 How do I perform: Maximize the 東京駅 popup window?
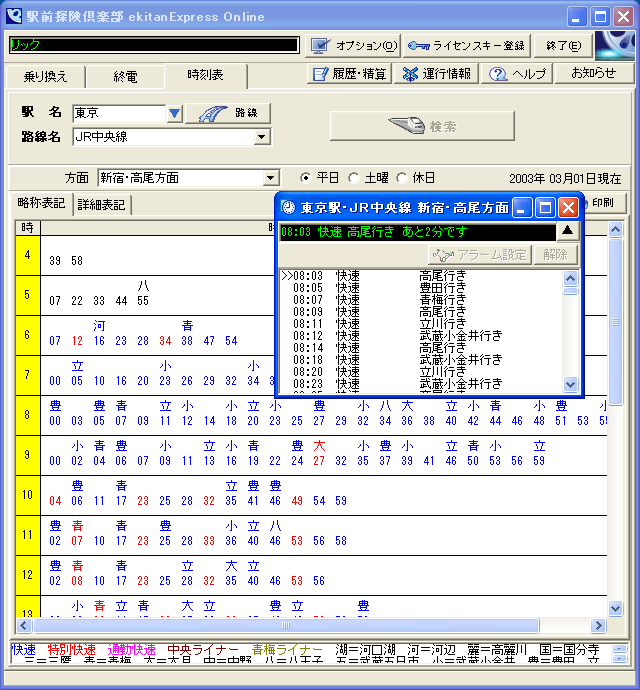tap(545, 207)
